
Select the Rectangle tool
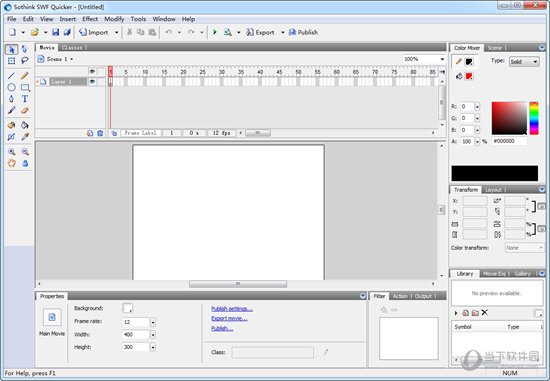[x=25, y=87]
